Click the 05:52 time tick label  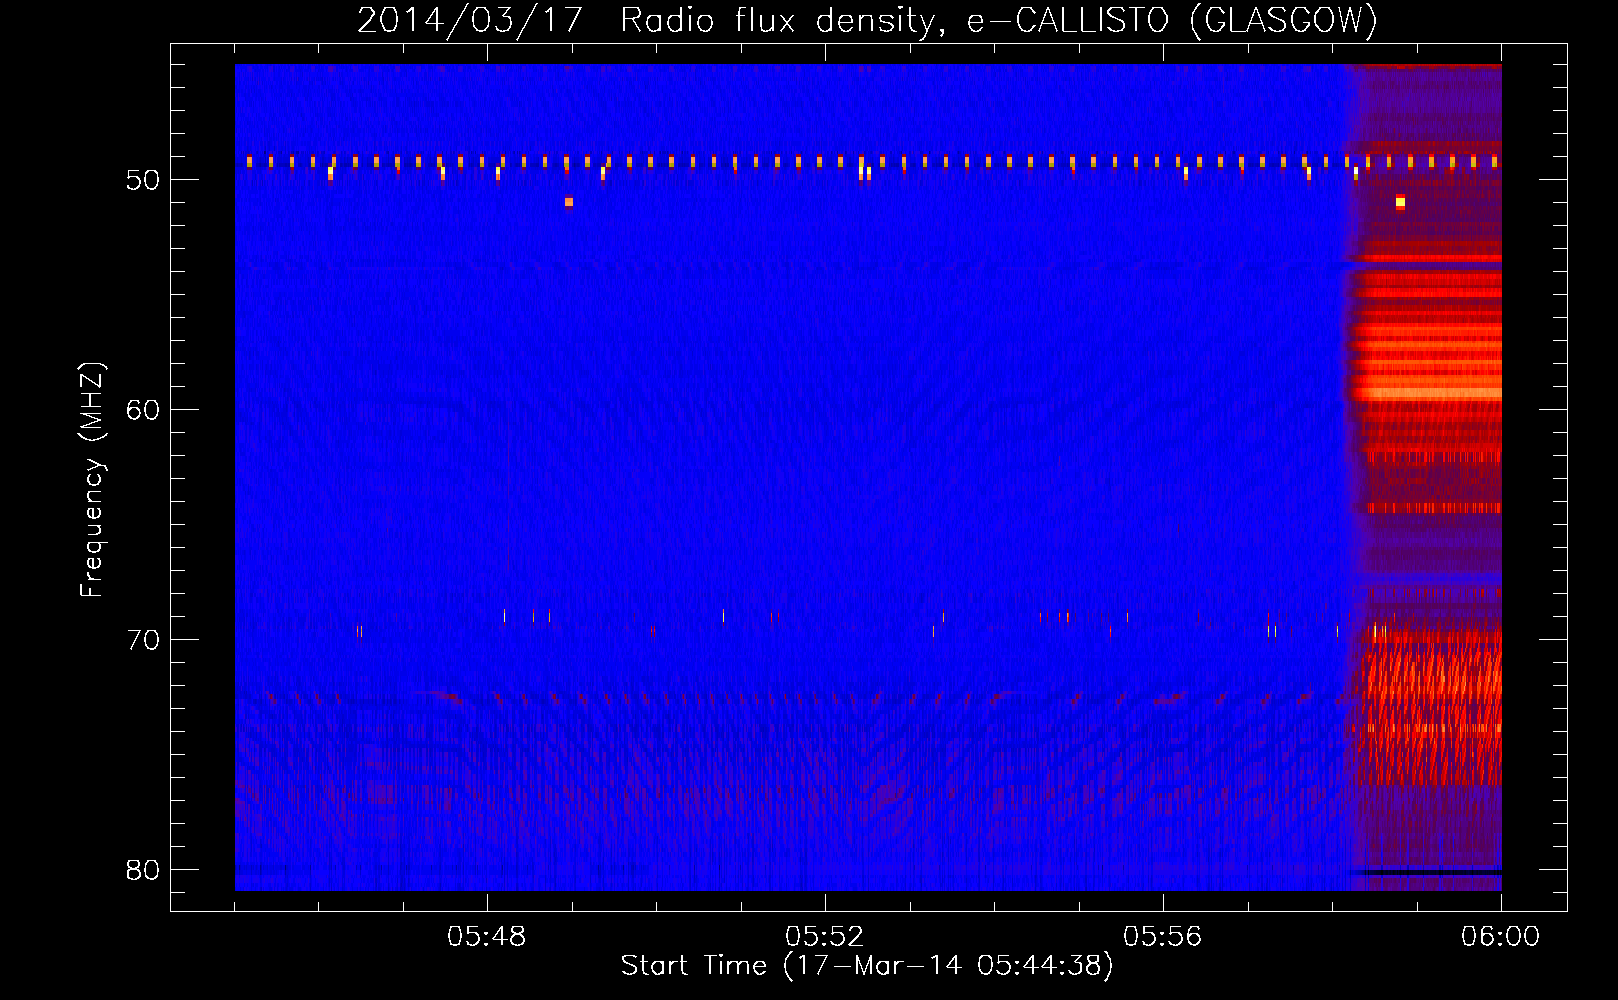click(x=825, y=937)
